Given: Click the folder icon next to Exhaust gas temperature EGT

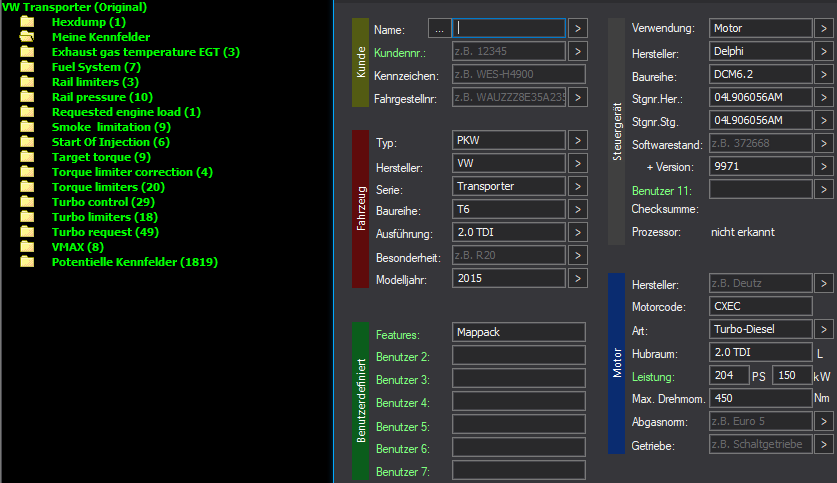Looking at the screenshot, I should [27, 52].
